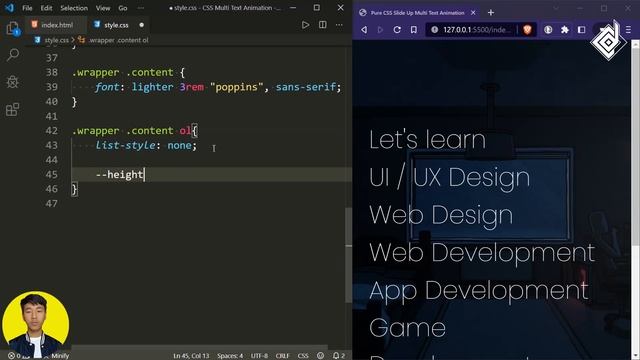The width and height of the screenshot is (640, 360).
Task: Change encoding via UTF-8 status item
Action: pyautogui.click(x=259, y=356)
